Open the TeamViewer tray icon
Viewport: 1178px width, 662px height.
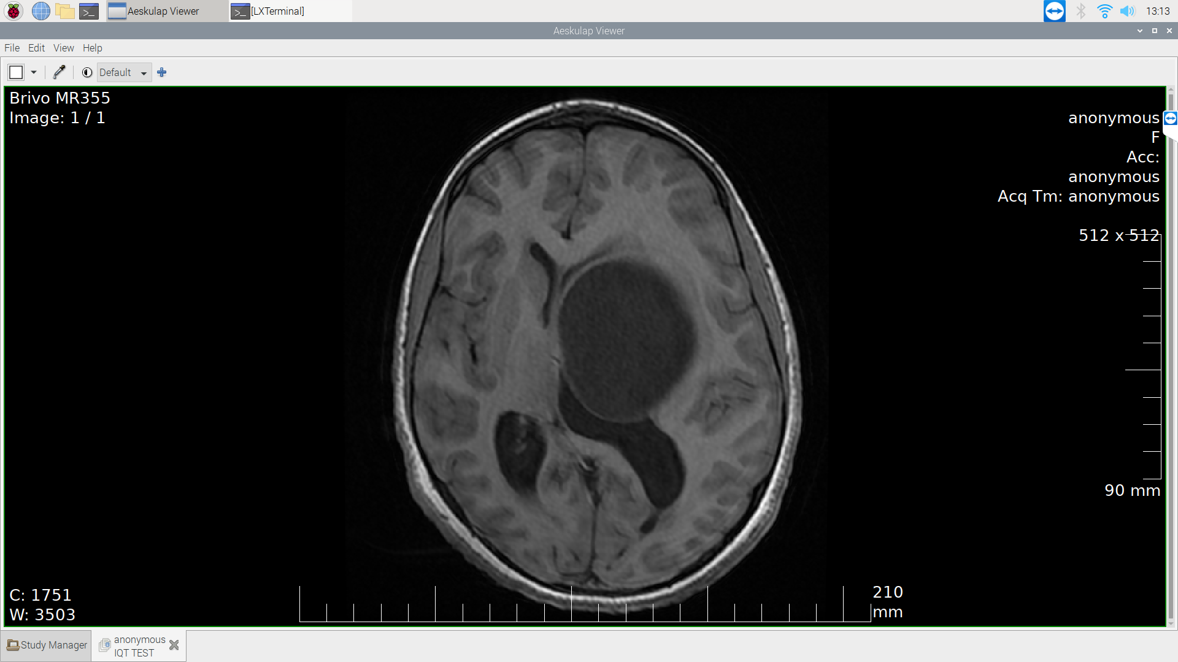click(1054, 11)
